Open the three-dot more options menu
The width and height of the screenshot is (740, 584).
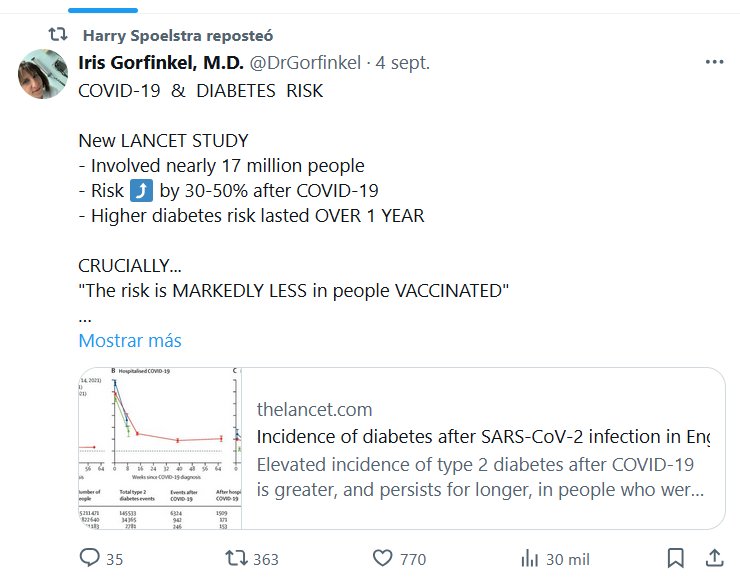[713, 62]
